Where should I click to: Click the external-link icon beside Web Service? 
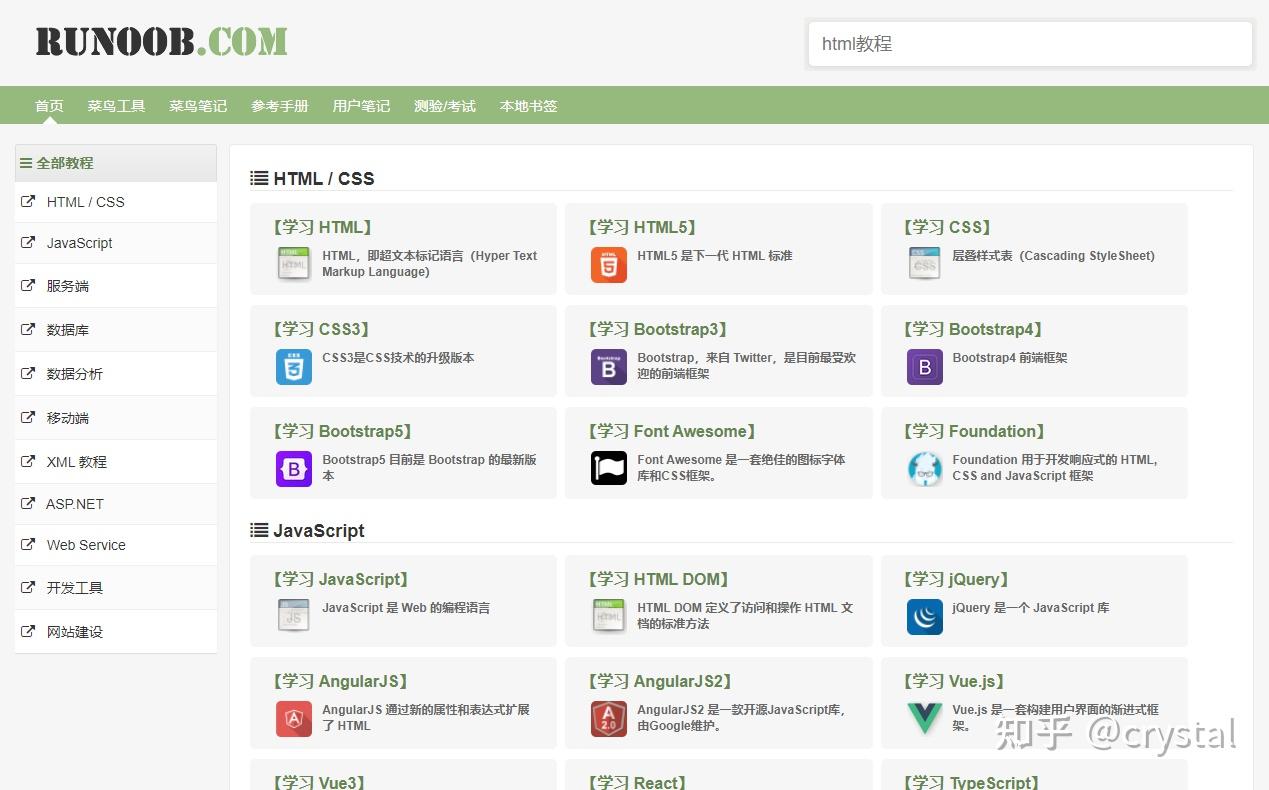pyautogui.click(x=28, y=544)
